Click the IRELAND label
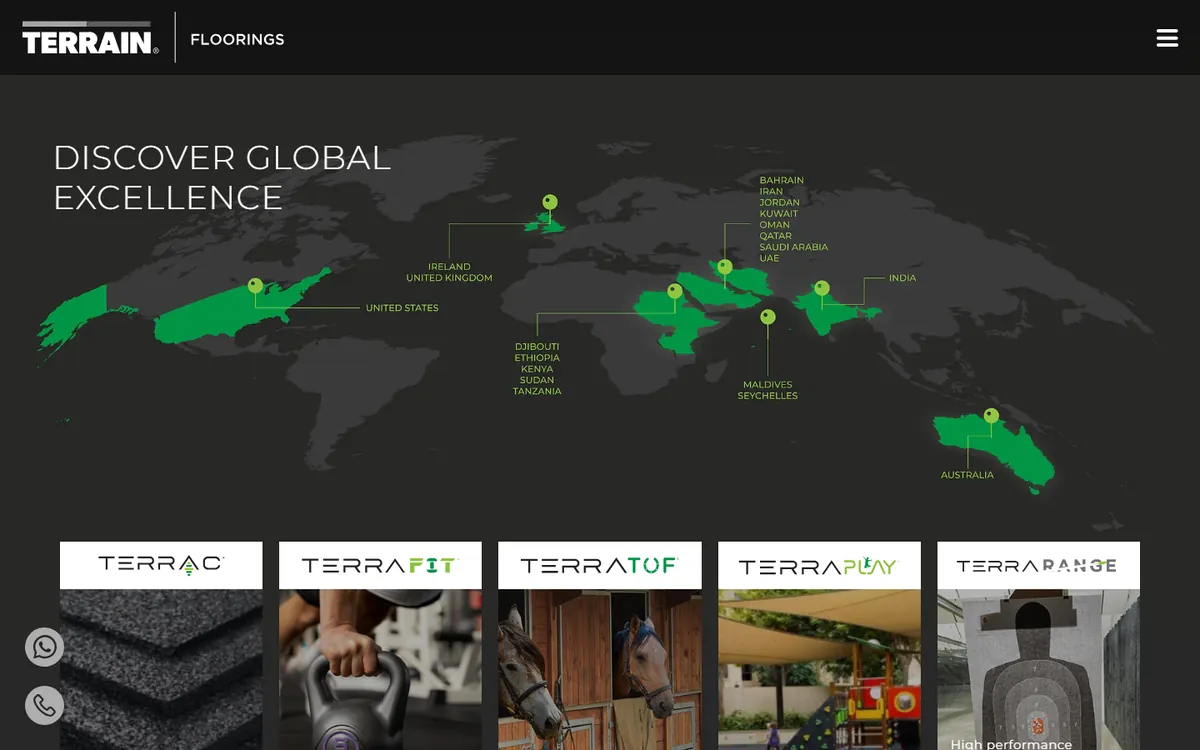 [449, 267]
